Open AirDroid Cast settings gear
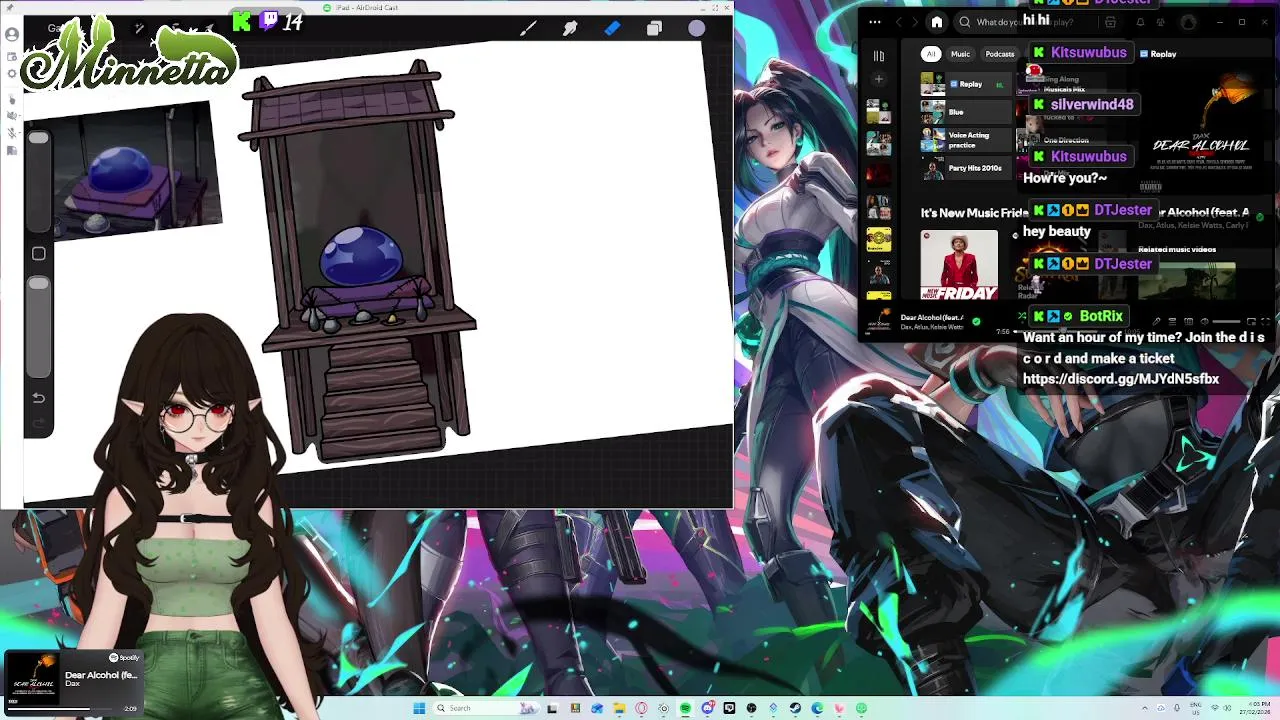Image resolution: width=1280 pixels, height=720 pixels. click(12, 73)
